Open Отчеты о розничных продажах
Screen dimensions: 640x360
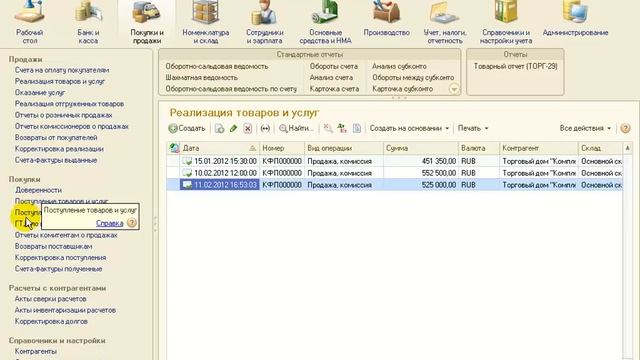click(x=63, y=115)
